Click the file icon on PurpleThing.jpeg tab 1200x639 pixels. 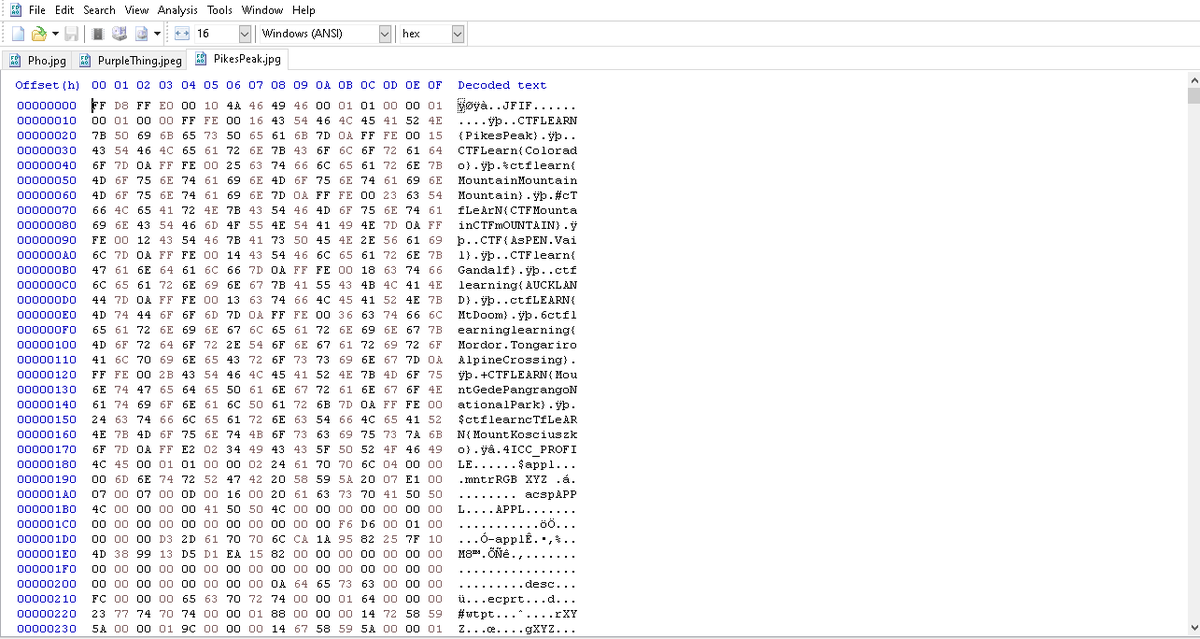(x=86, y=61)
